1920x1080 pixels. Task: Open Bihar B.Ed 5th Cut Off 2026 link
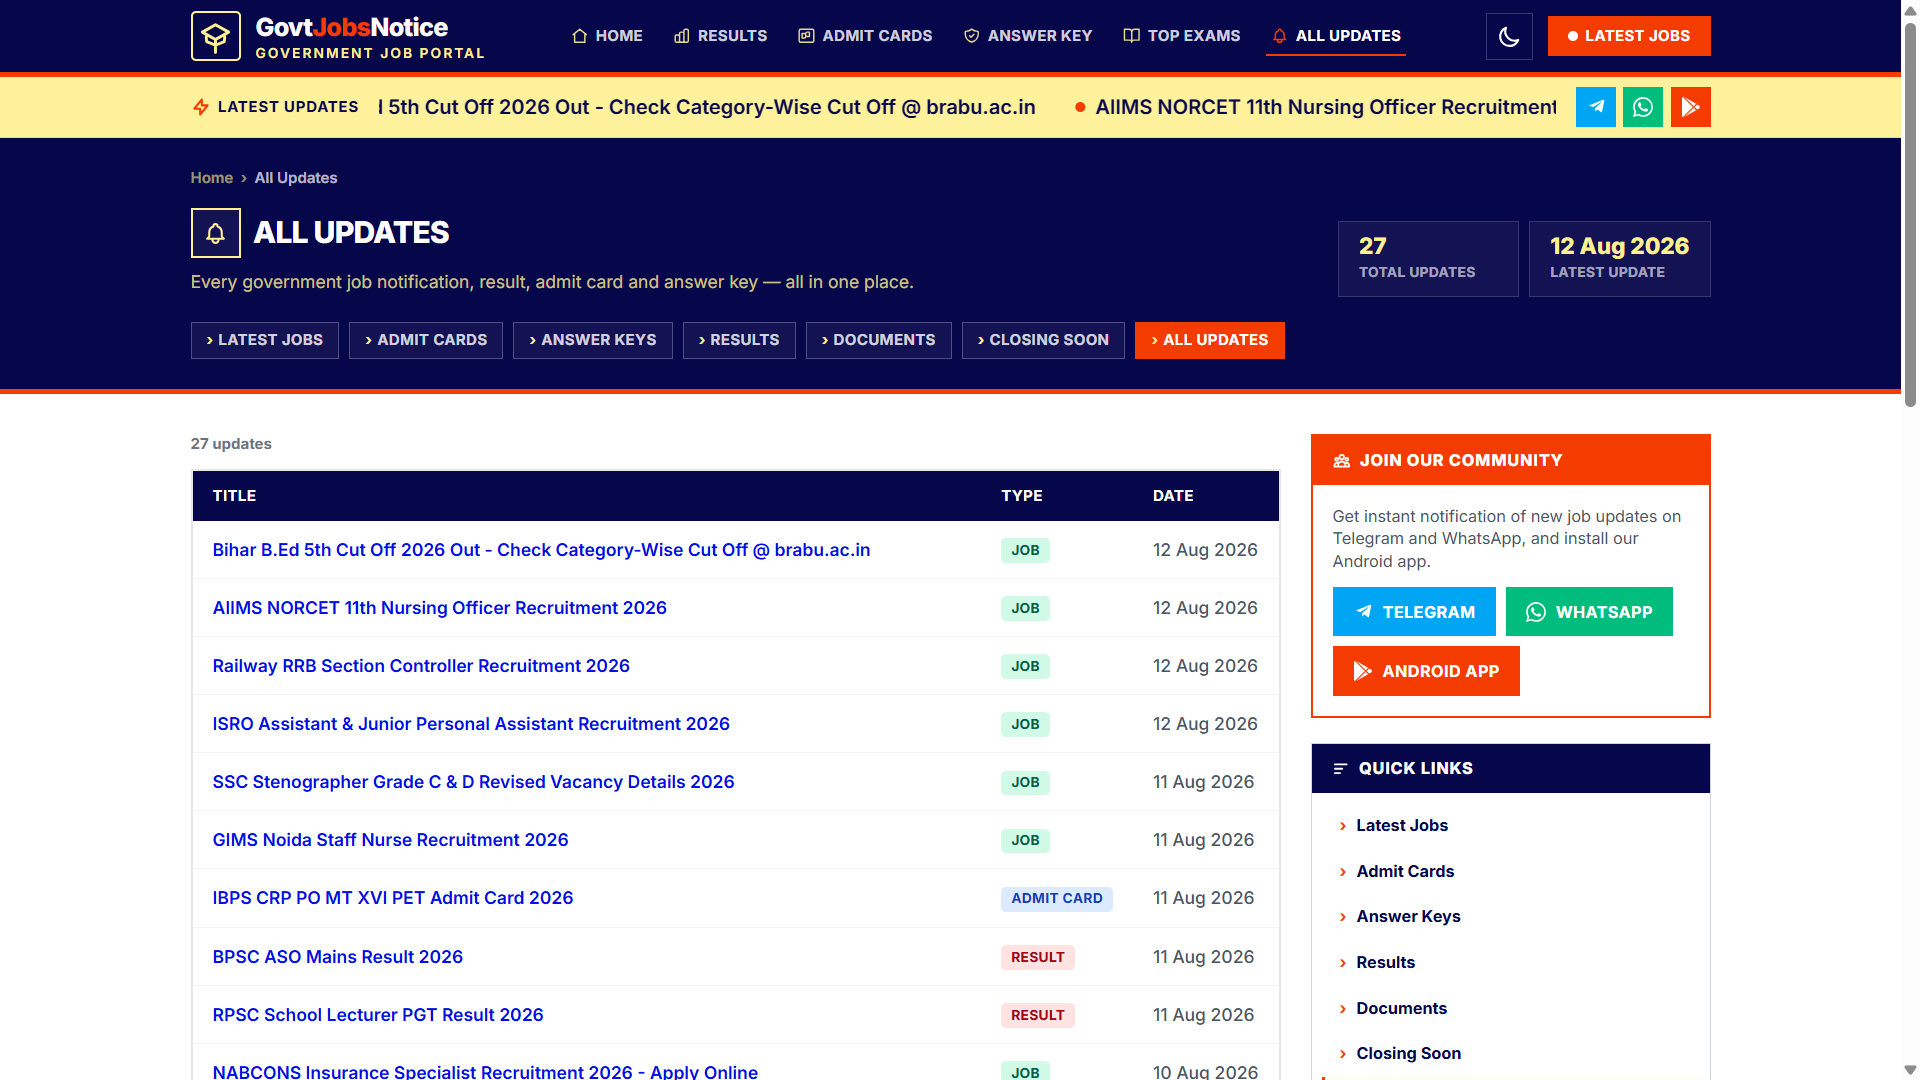[x=541, y=550]
